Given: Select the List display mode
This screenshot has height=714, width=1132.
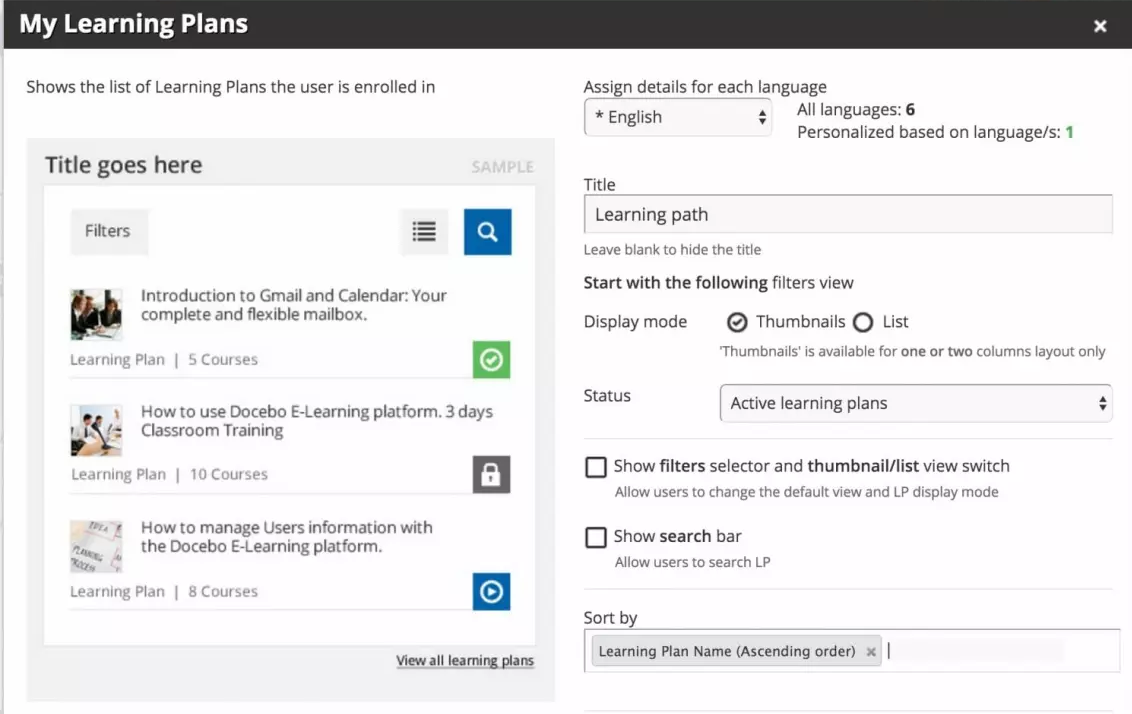Looking at the screenshot, I should (862, 322).
